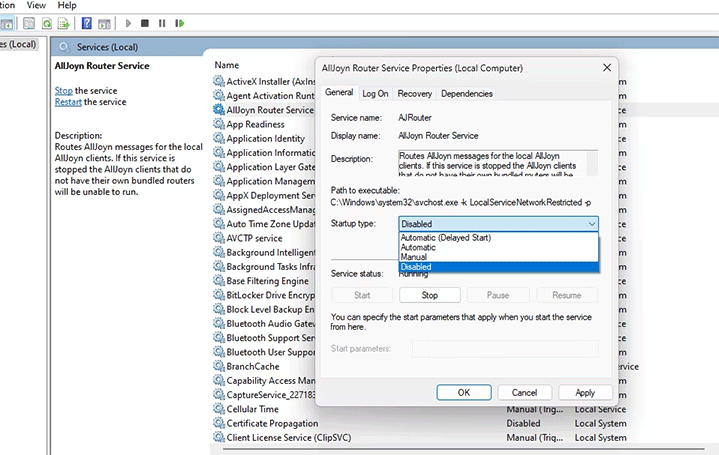This screenshot has width=719, height=455.
Task: Click gear icon beside BranchCache
Action: point(219,366)
